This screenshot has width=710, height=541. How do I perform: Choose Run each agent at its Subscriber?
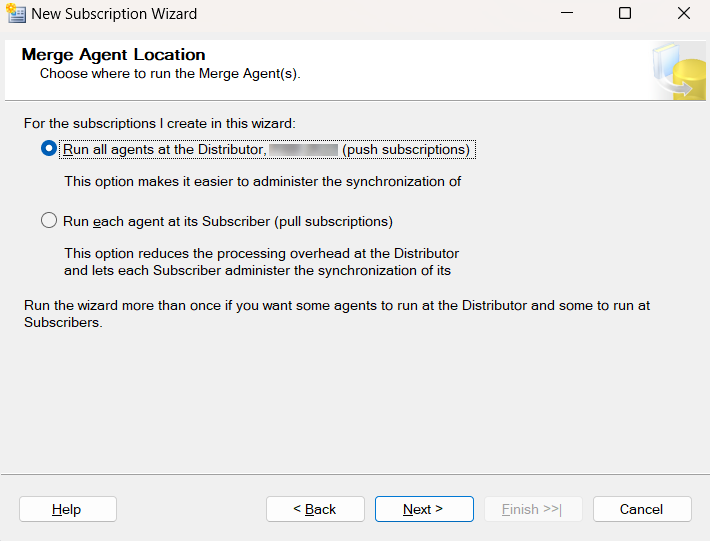(x=49, y=221)
